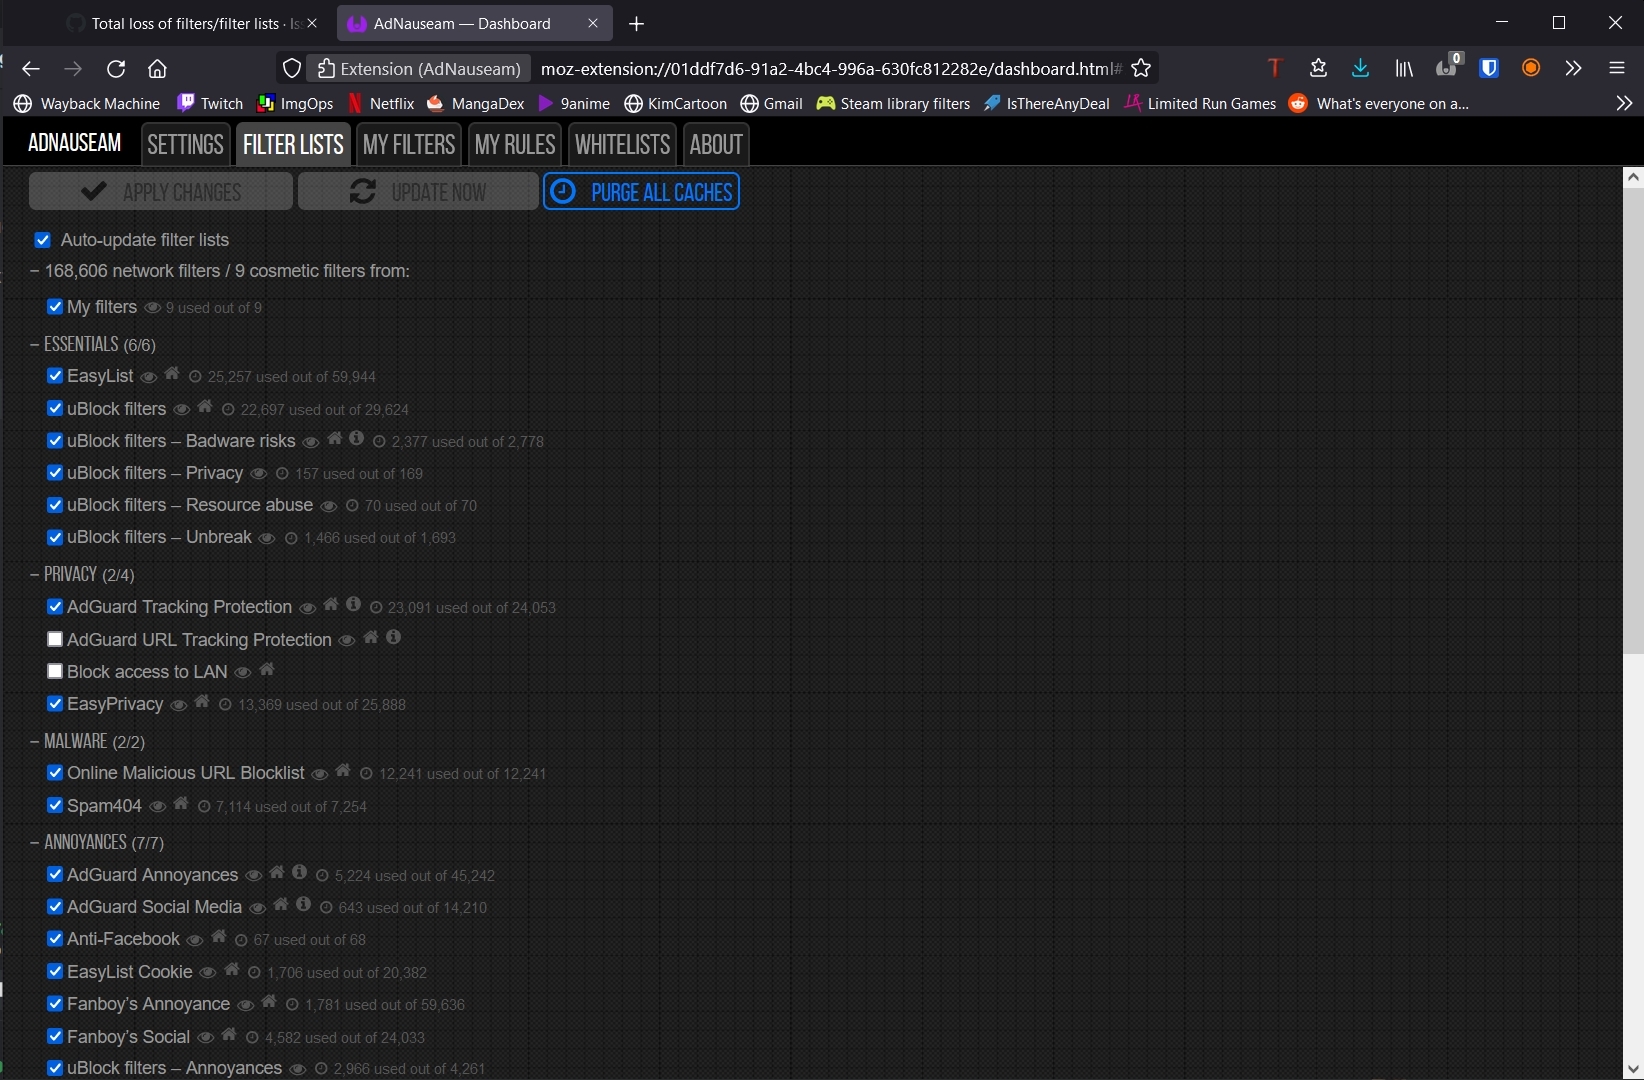Open the MY RULES tab
Viewport: 1644px width, 1080px height.
(514, 144)
